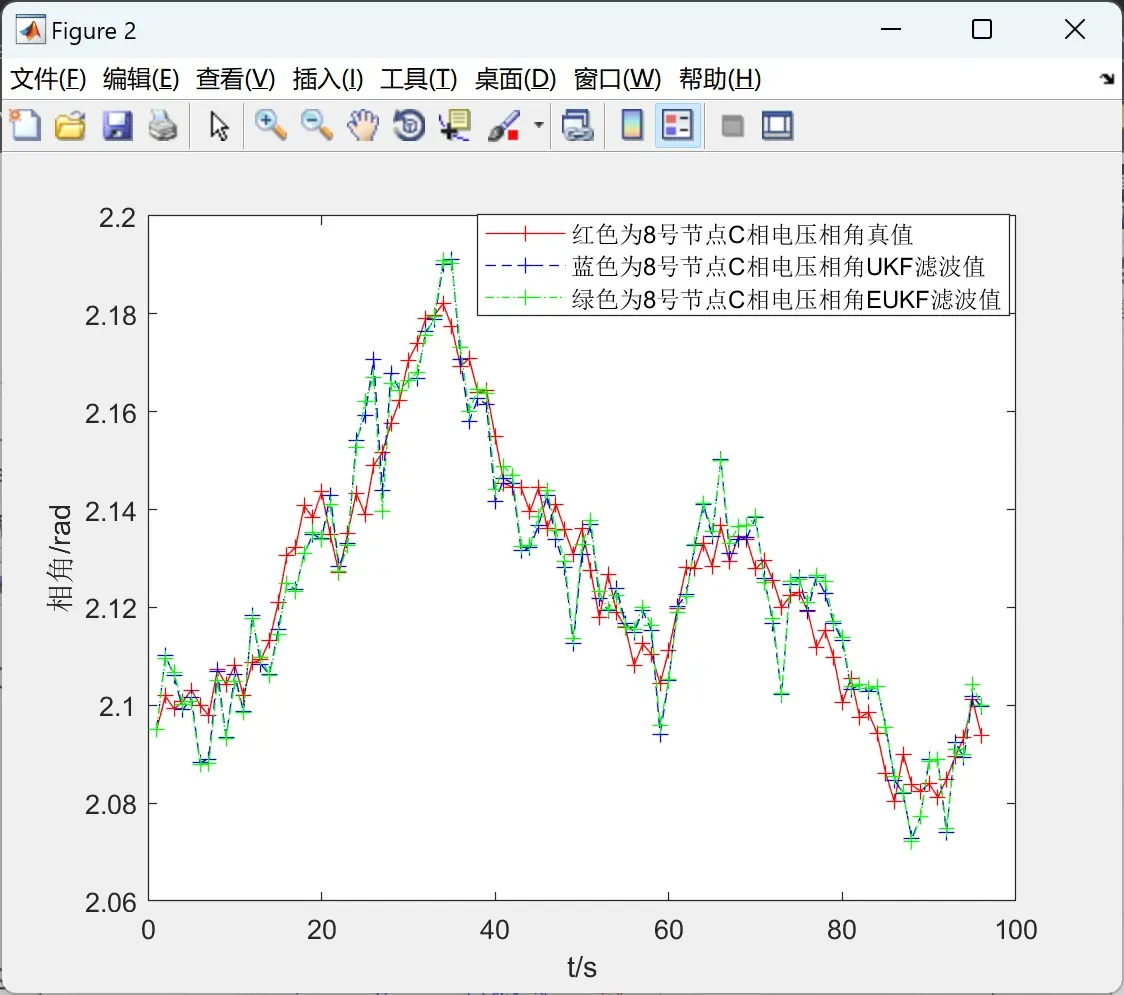Print the figure with printer icon

pos(163,125)
